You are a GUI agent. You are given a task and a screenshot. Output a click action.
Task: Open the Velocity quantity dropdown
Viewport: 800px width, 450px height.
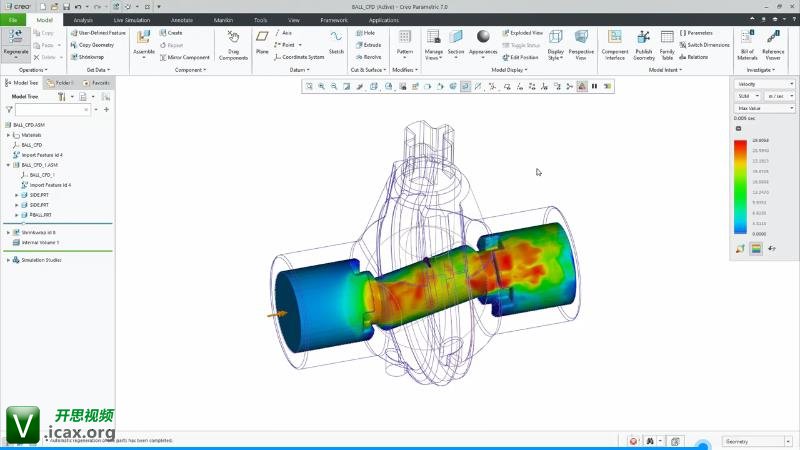[x=764, y=84]
